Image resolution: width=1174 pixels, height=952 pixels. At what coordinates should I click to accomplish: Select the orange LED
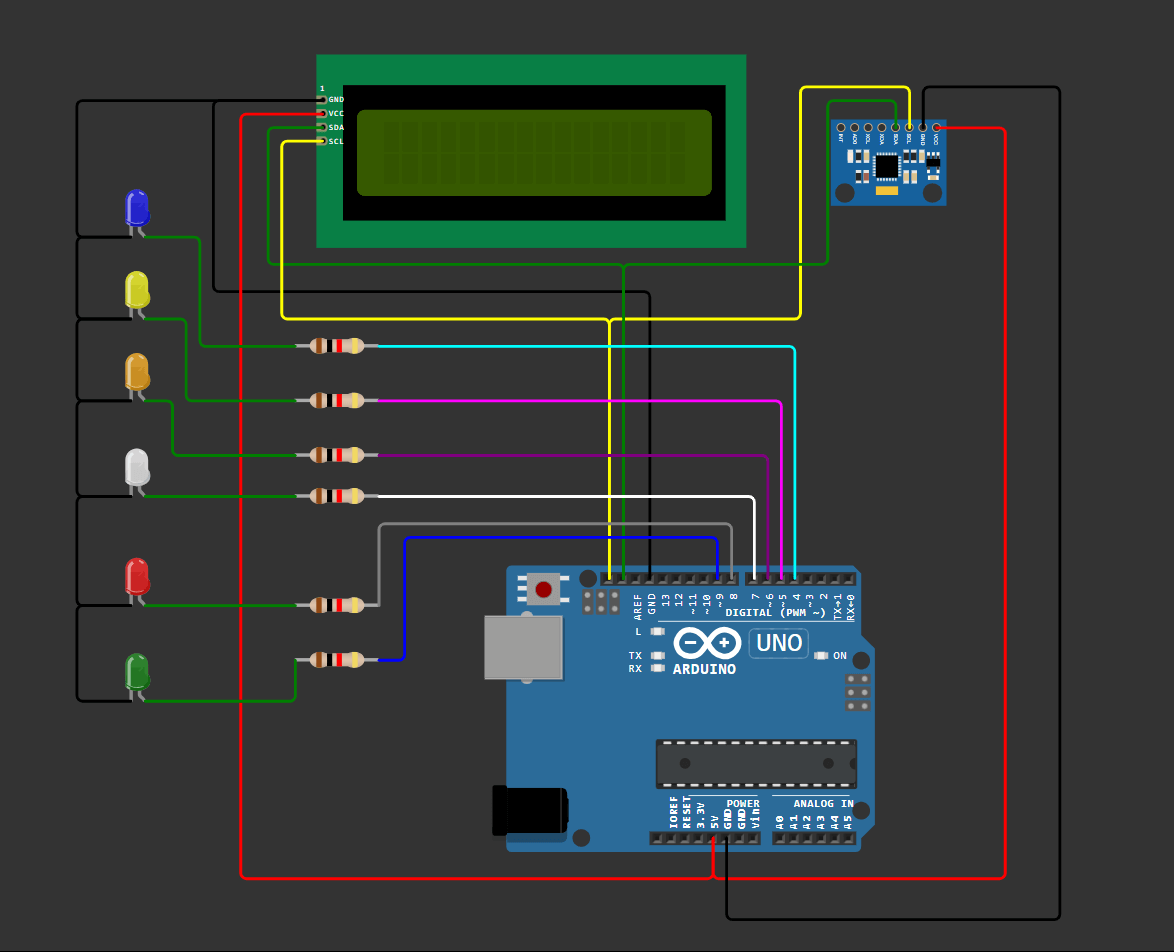pyautogui.click(x=137, y=372)
